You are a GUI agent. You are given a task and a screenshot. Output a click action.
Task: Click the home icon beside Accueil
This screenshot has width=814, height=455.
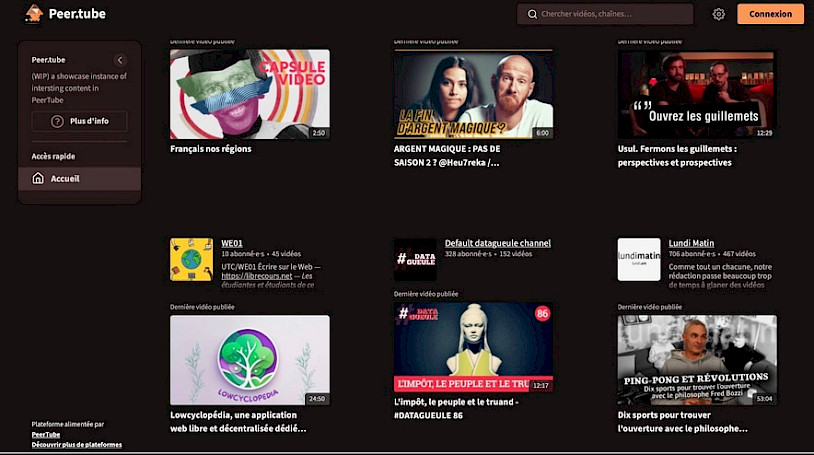(38, 179)
